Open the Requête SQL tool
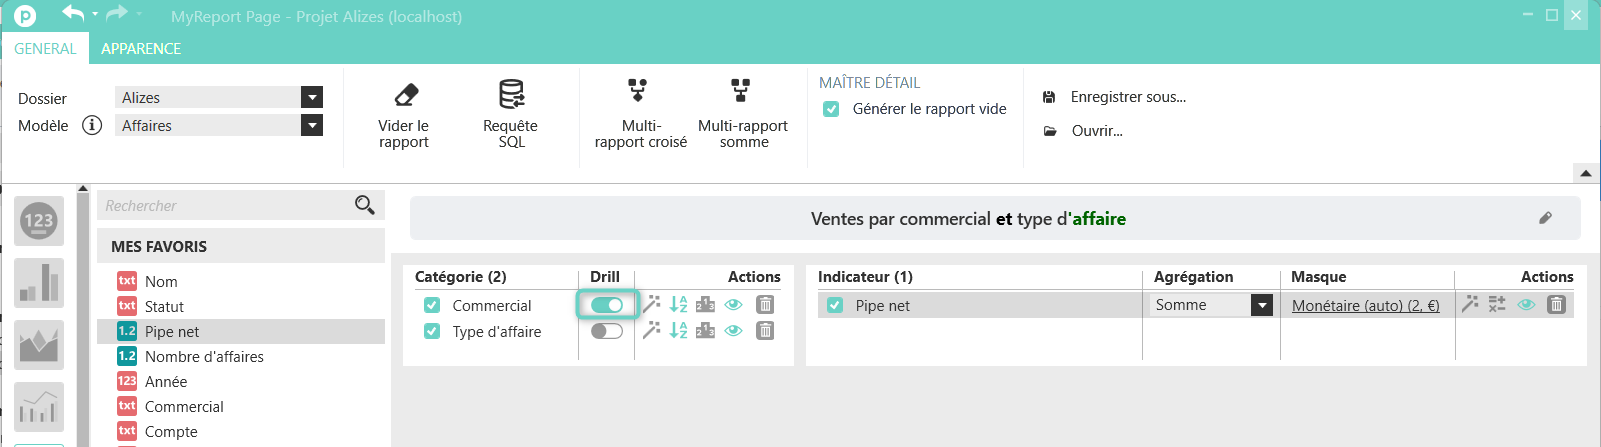 pos(511,95)
